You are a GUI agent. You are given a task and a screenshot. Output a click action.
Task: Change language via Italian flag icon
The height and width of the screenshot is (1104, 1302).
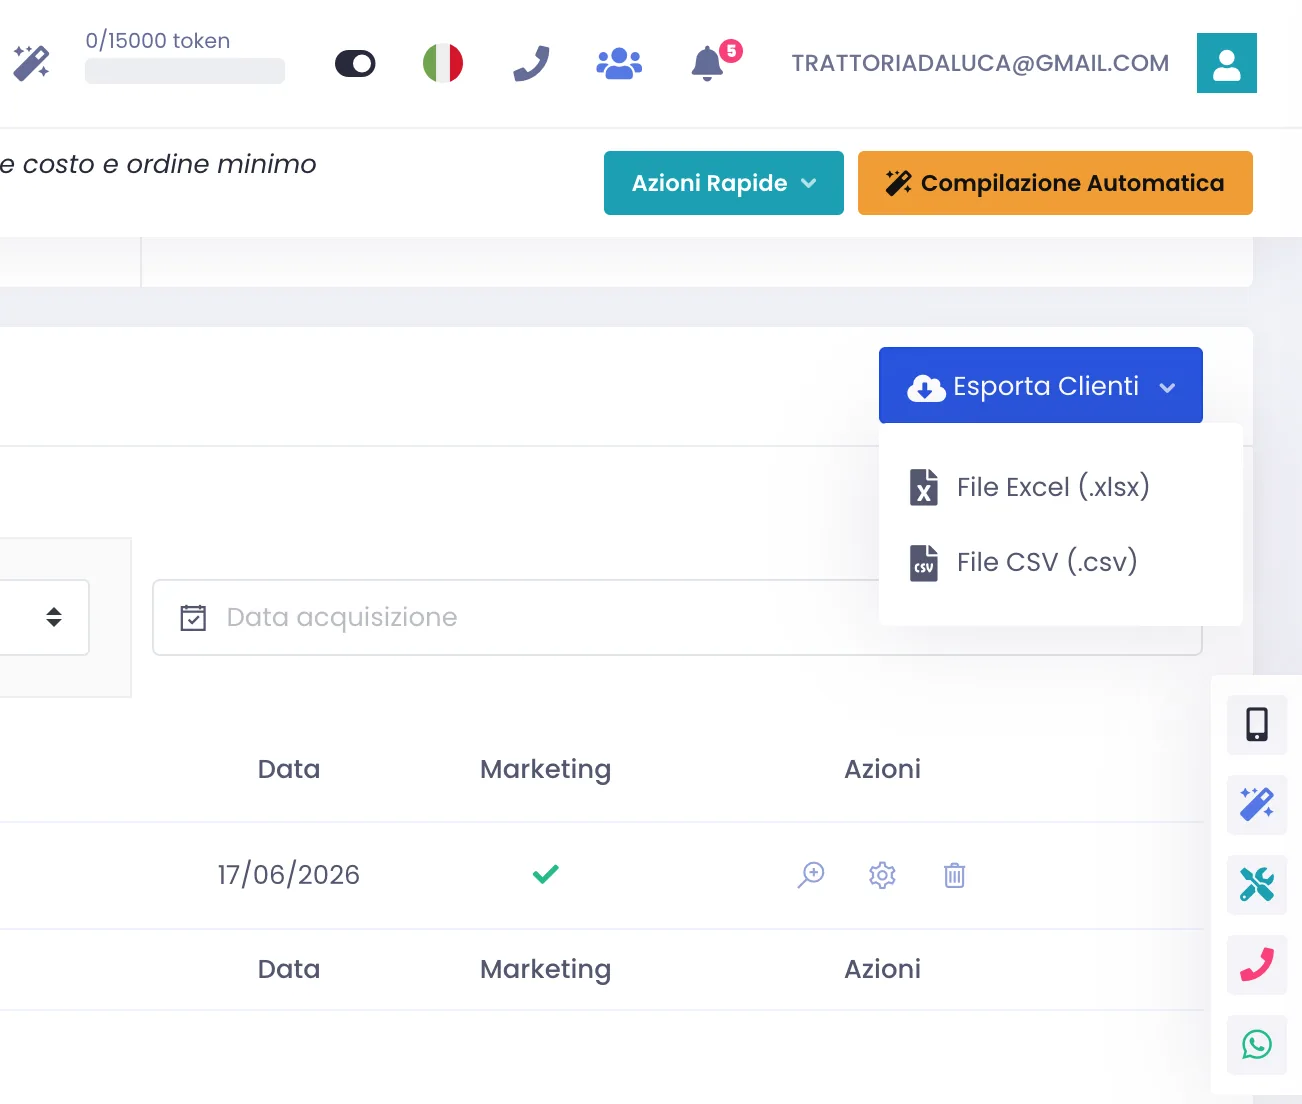pos(443,63)
